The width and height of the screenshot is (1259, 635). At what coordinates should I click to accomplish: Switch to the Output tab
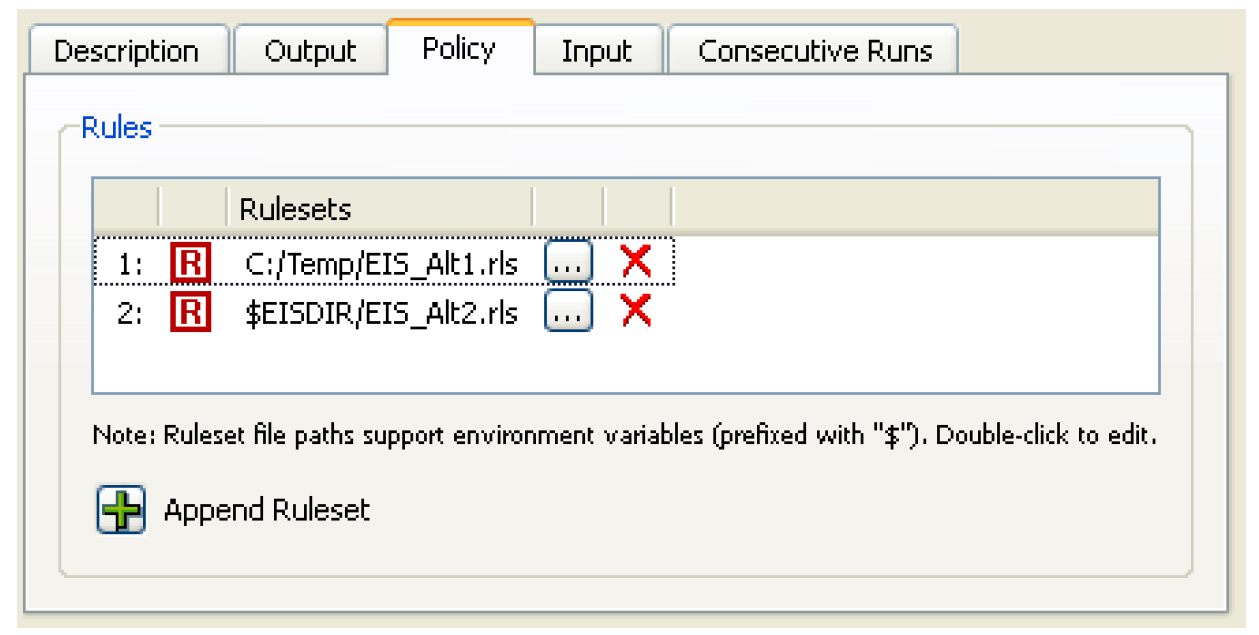click(x=310, y=51)
